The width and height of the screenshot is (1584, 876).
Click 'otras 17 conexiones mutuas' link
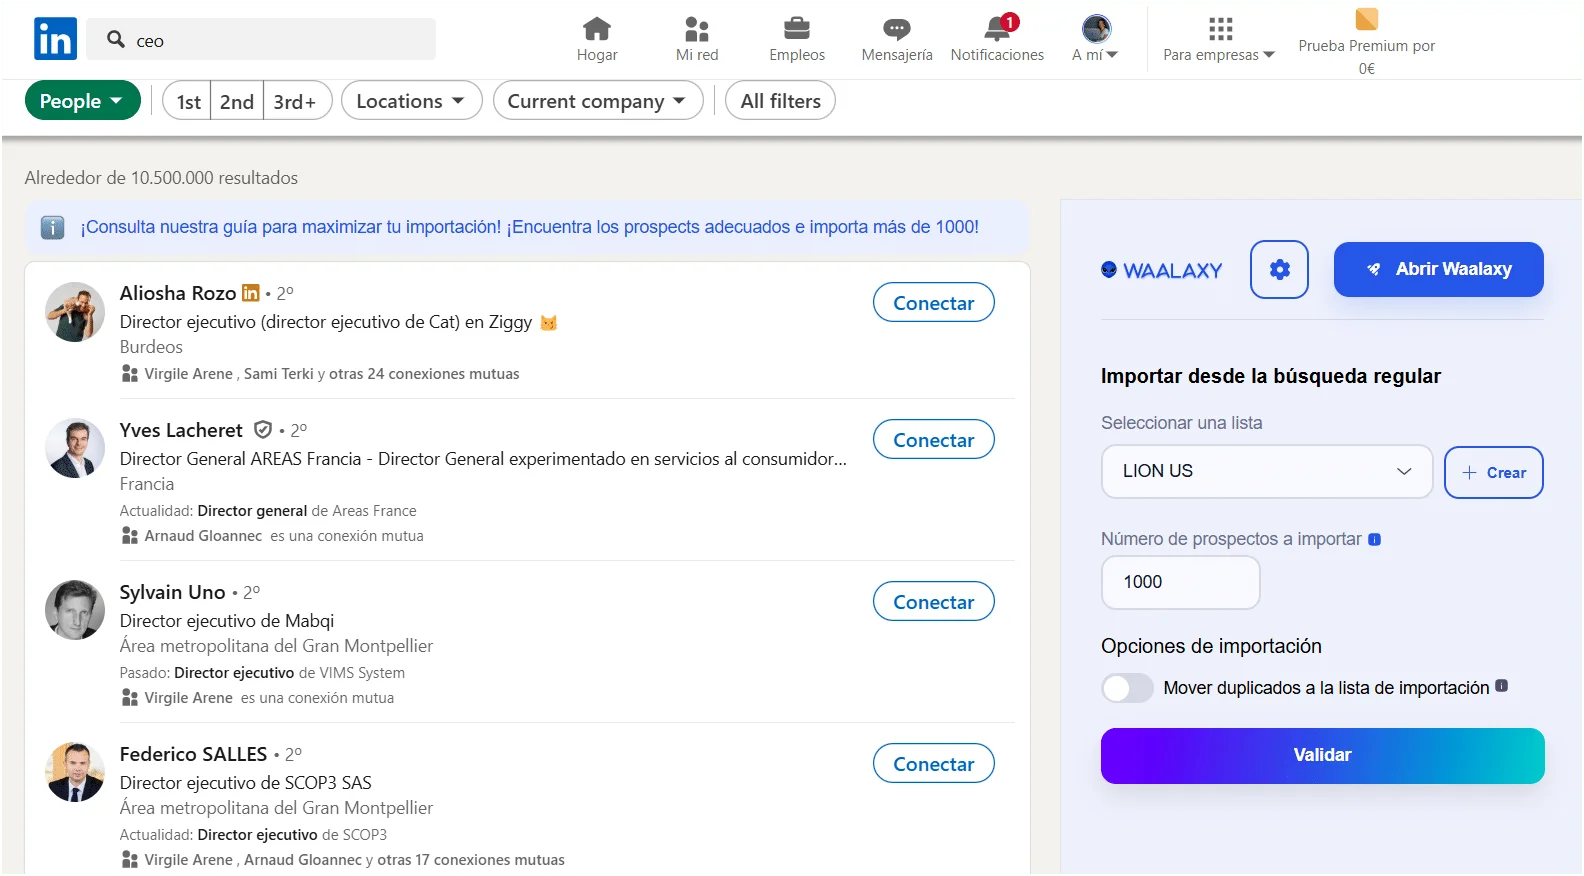(x=471, y=860)
